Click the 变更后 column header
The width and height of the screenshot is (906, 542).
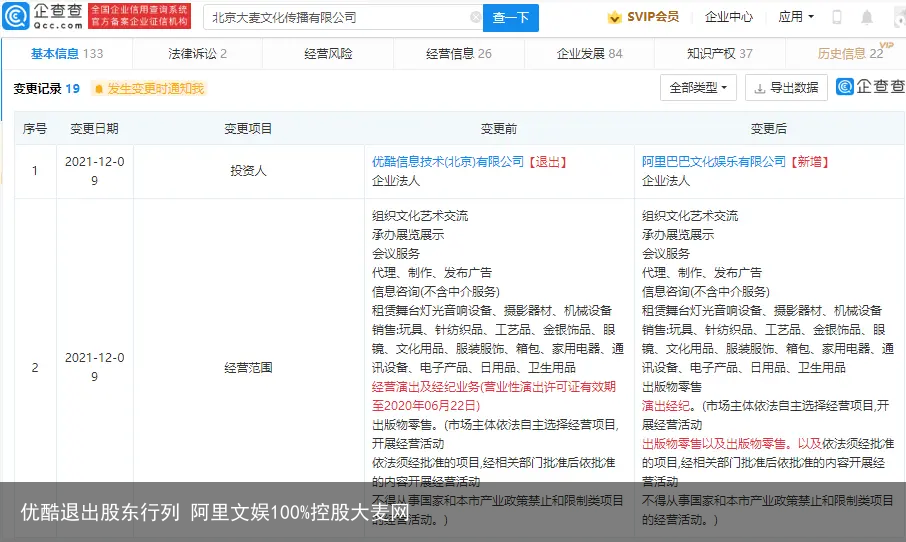768,128
